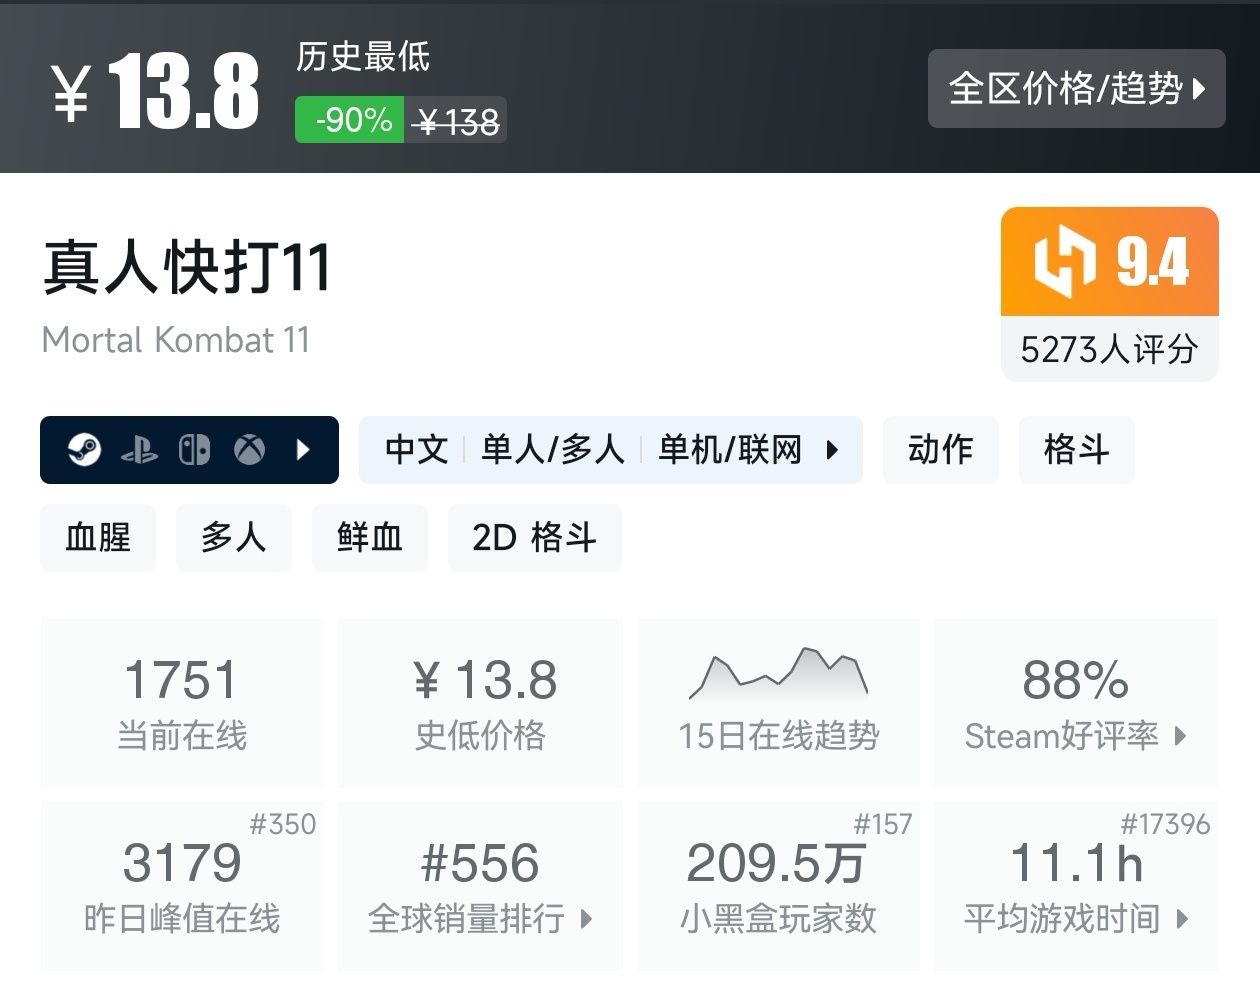Click the 历史最低 label

[363, 57]
